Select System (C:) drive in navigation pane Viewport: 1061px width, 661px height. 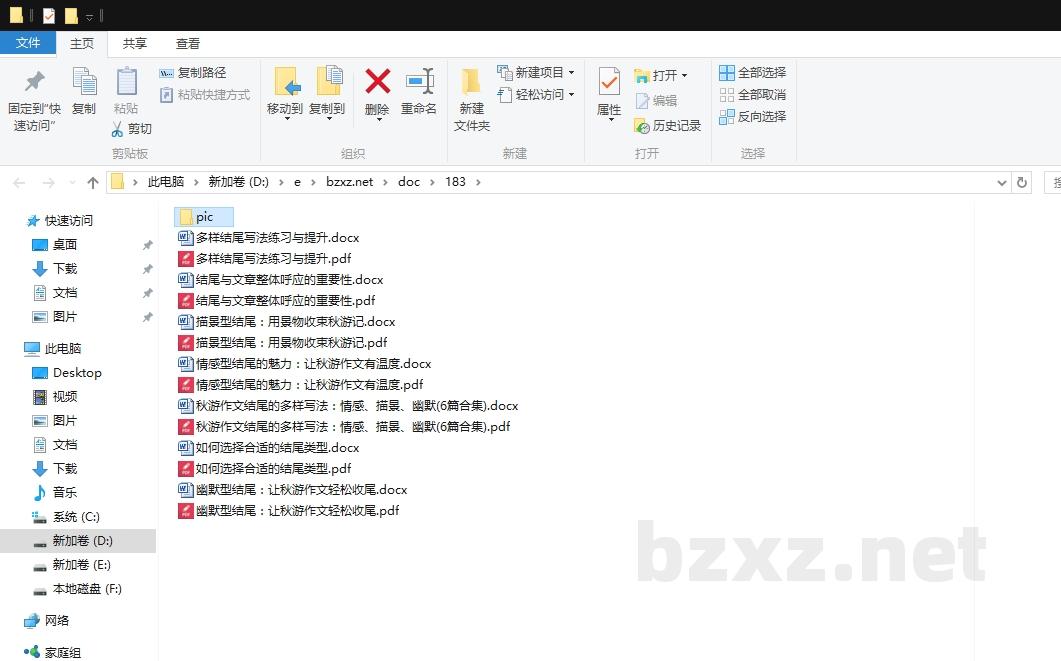76,517
